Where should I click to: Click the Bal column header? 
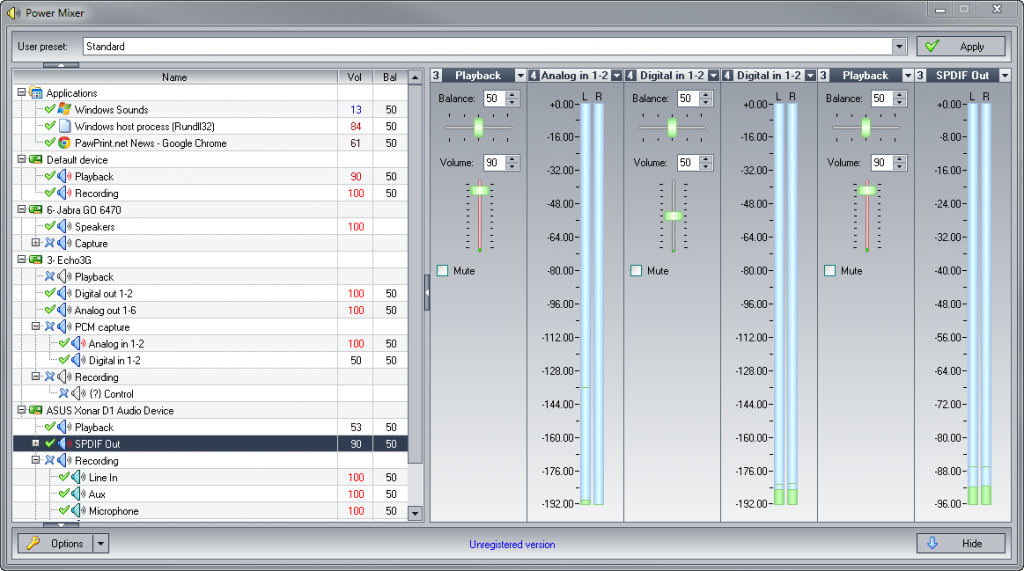pos(390,77)
